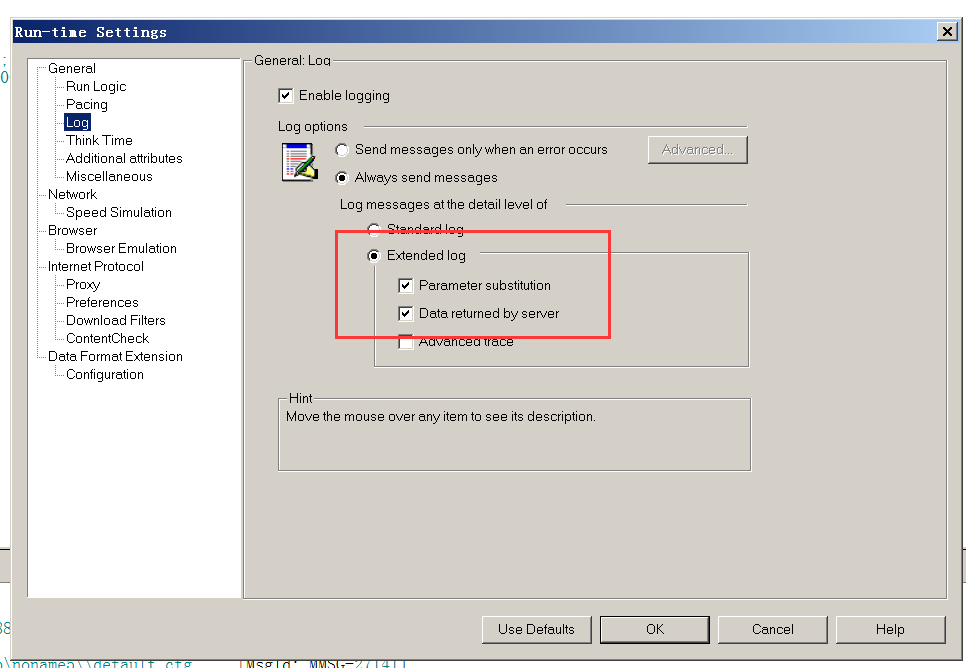This screenshot has height=668, width=966.
Task: Click the Use Defaults button
Action: 536,629
